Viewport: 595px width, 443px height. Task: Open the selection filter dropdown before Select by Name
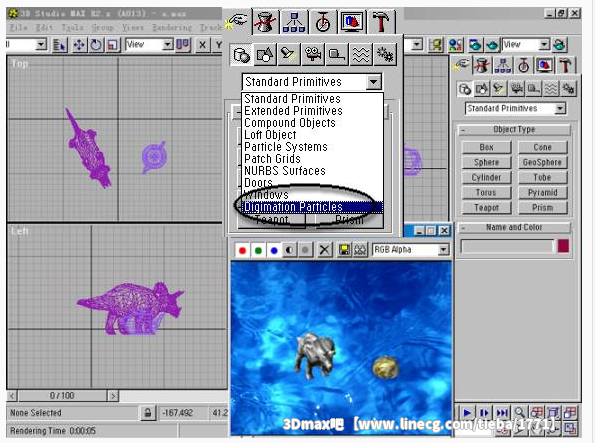[x=41, y=45]
